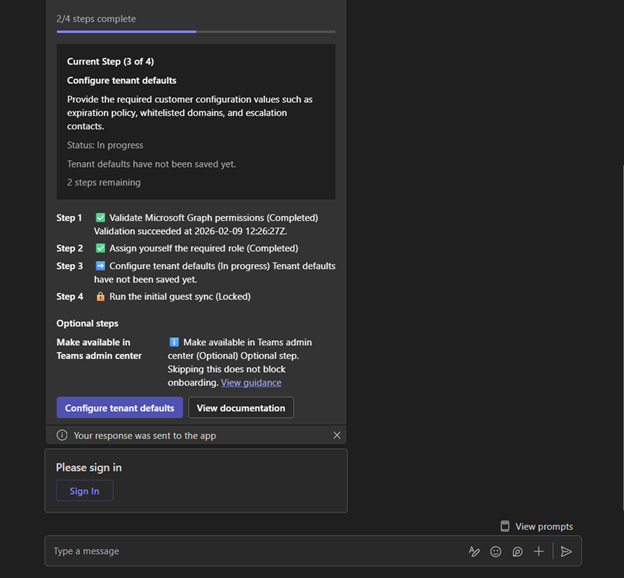The width and height of the screenshot is (624, 578).
Task: Click the Loop components icon in compose box
Action: pyautogui.click(x=517, y=551)
